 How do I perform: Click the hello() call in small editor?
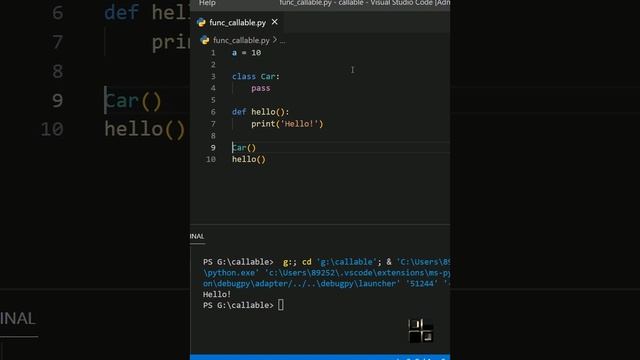(249, 159)
